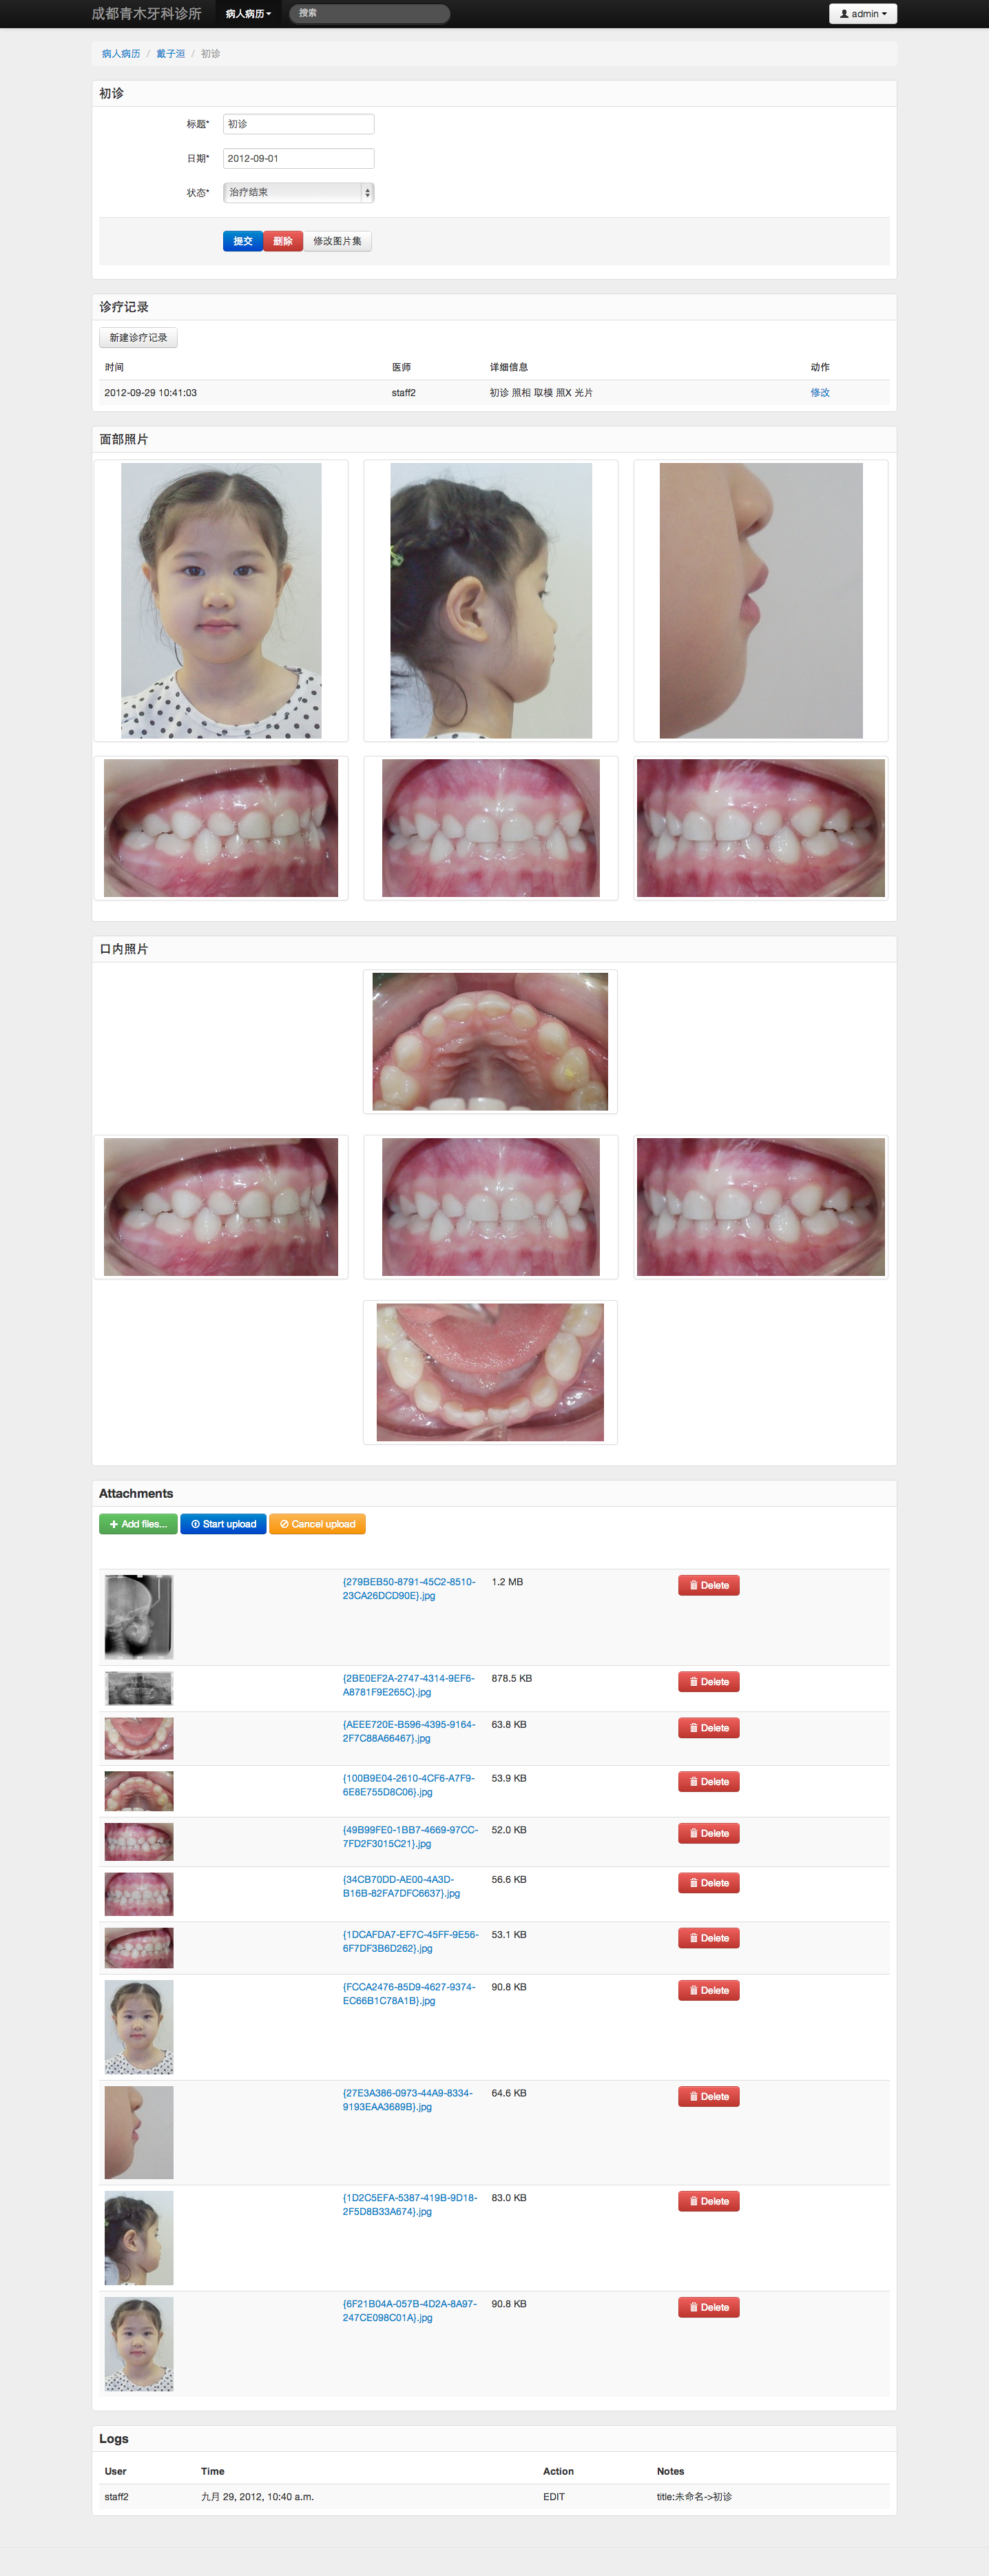
Task: Open the admin user dropdown
Action: [x=862, y=14]
